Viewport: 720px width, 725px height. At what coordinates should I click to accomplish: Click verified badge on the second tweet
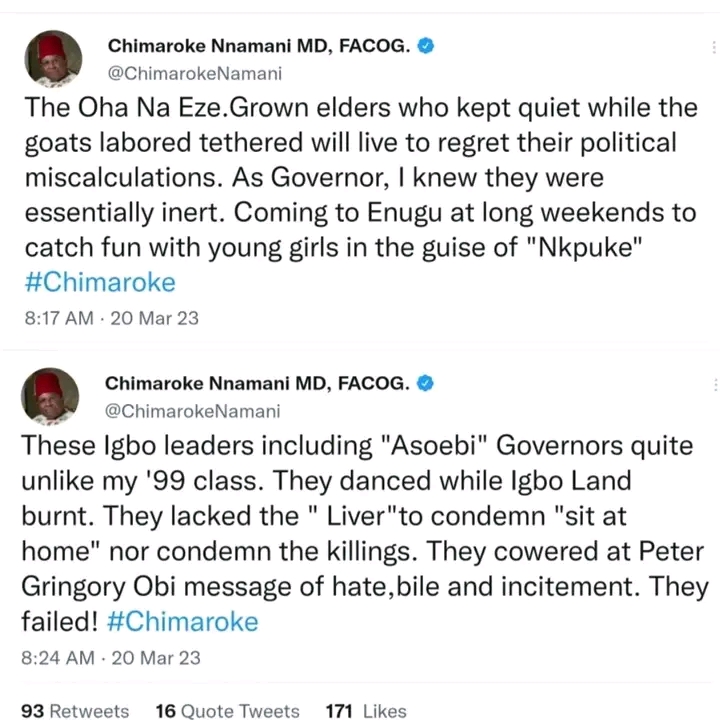[x=425, y=383]
